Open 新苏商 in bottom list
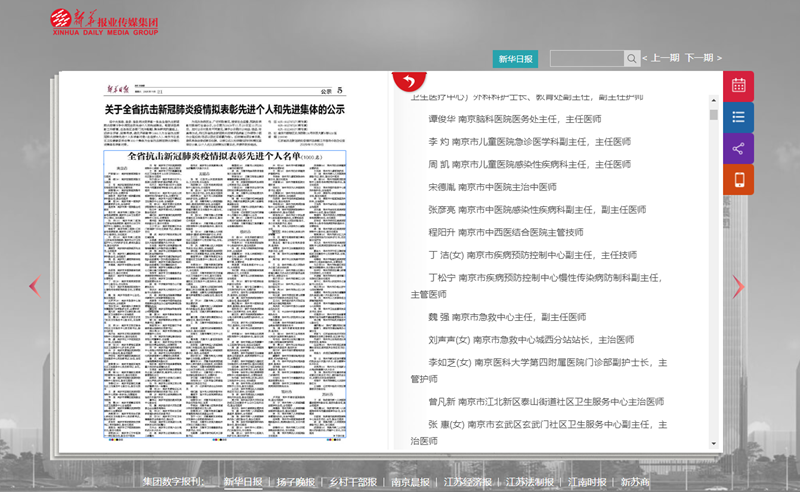The width and height of the screenshot is (800, 492). (635, 482)
